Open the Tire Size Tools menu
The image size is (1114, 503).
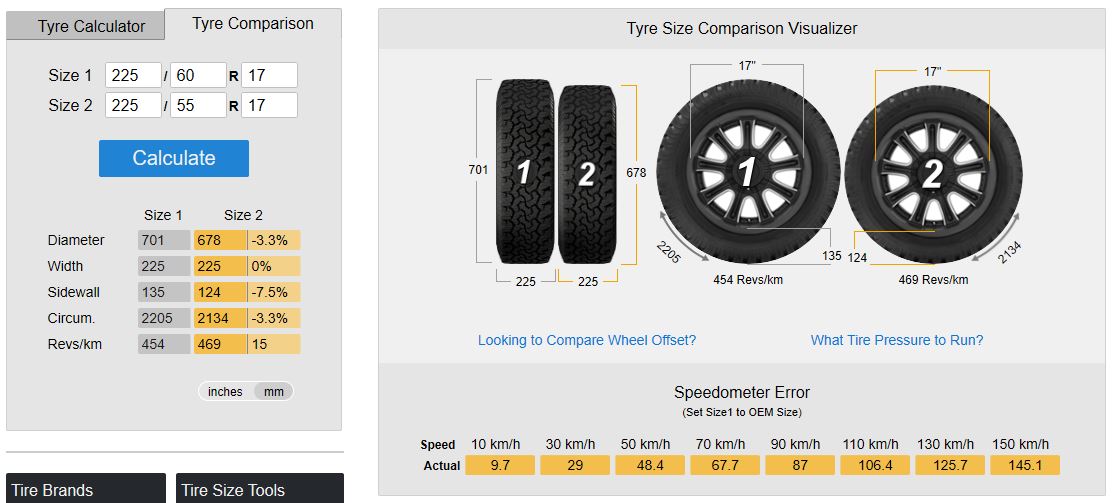coord(259,489)
